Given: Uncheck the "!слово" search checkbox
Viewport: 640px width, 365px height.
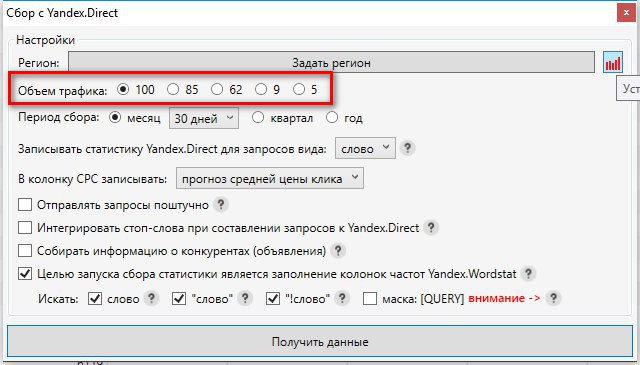Looking at the screenshot, I should [x=273, y=298].
